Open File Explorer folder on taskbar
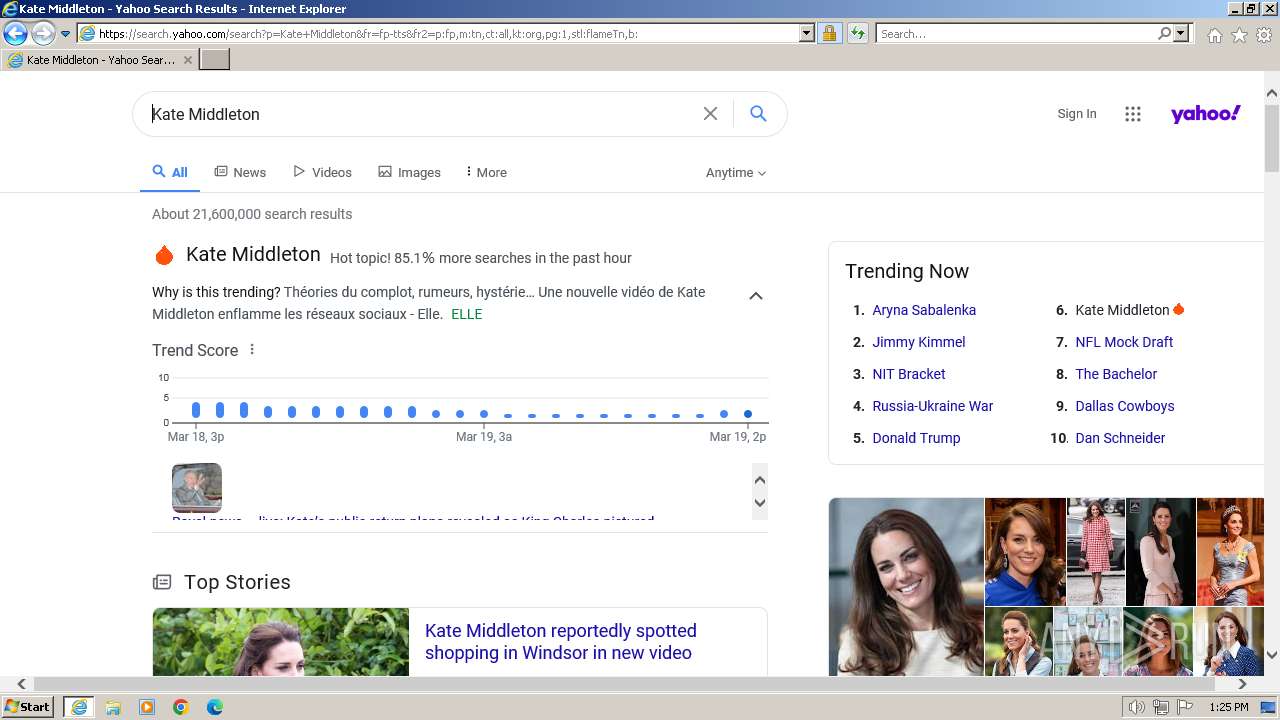 (x=113, y=707)
